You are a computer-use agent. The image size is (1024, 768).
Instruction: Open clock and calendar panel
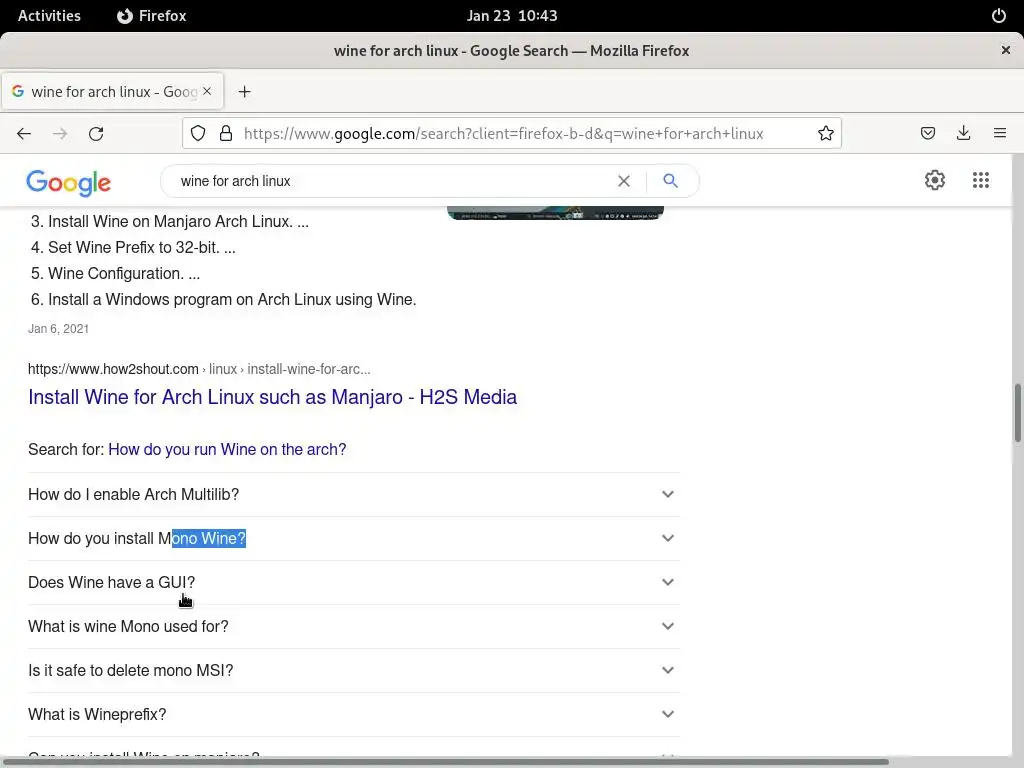(x=512, y=16)
